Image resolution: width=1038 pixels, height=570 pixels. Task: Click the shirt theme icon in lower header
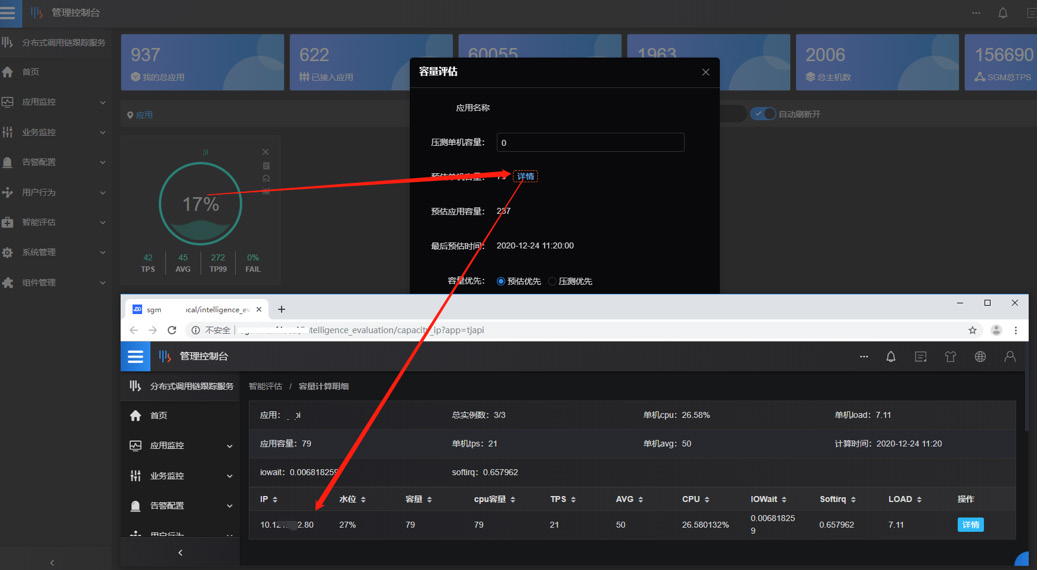(x=950, y=356)
